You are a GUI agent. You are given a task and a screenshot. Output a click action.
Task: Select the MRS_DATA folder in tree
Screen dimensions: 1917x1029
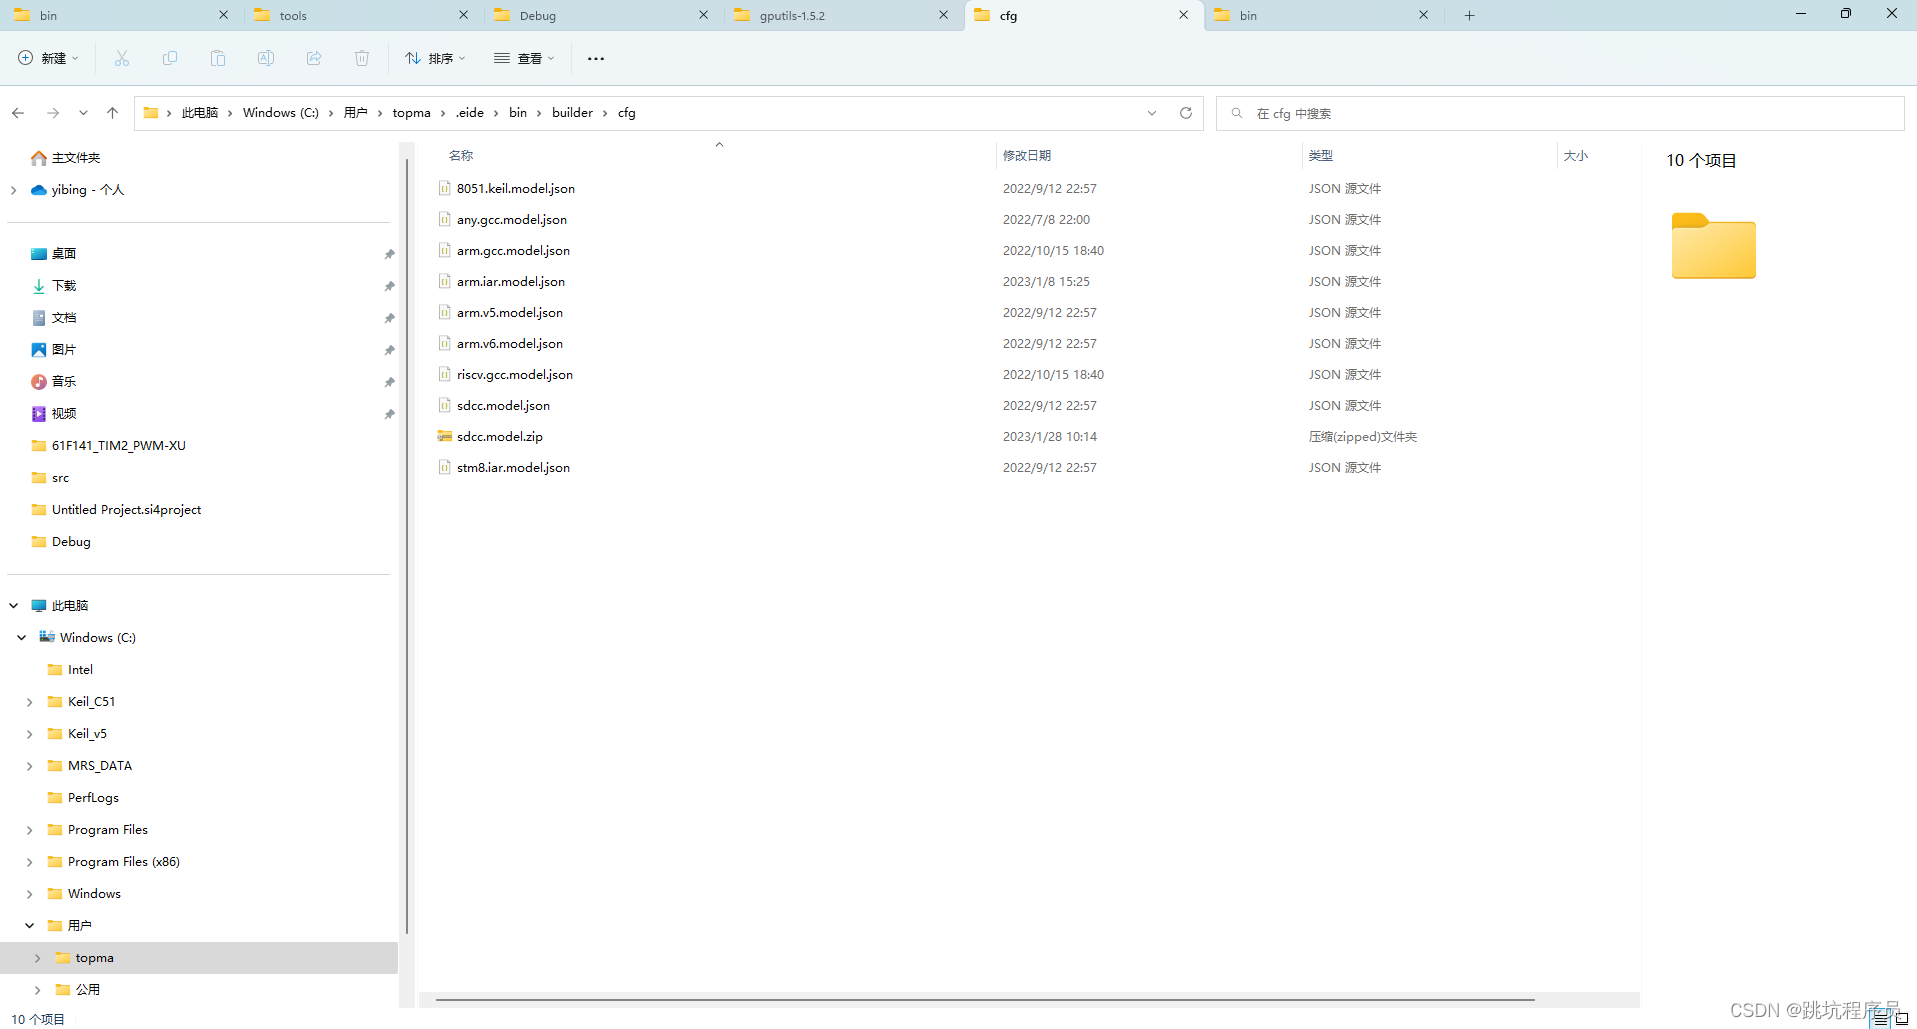(x=99, y=766)
